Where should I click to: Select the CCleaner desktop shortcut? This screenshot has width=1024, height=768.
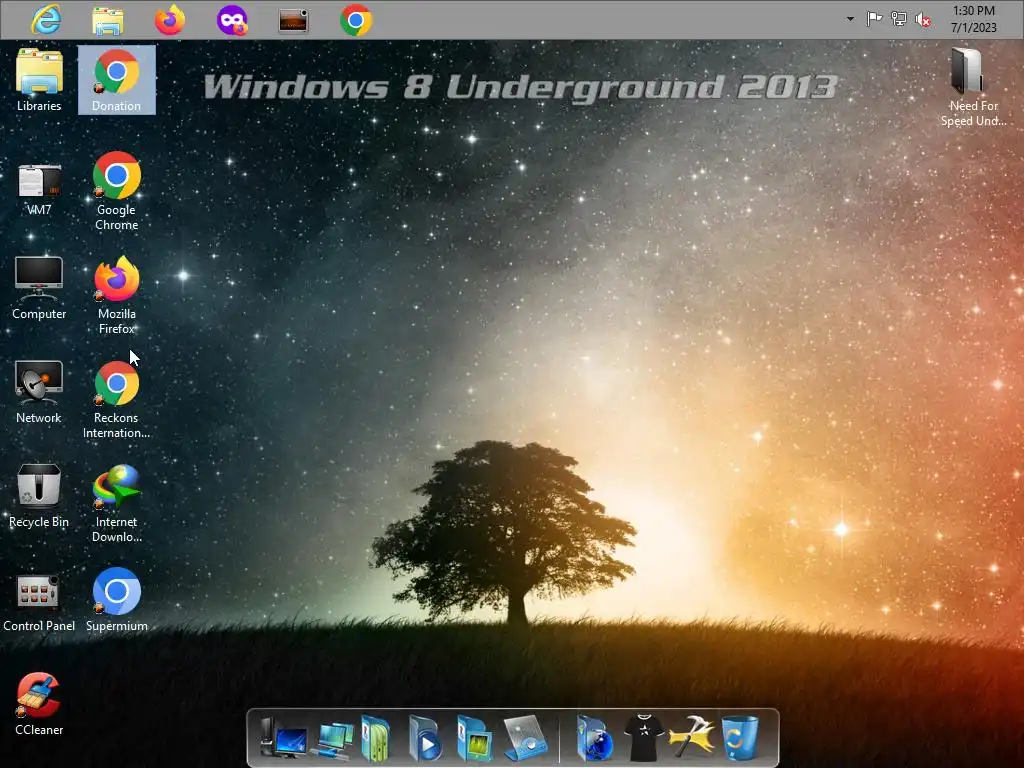point(39,704)
